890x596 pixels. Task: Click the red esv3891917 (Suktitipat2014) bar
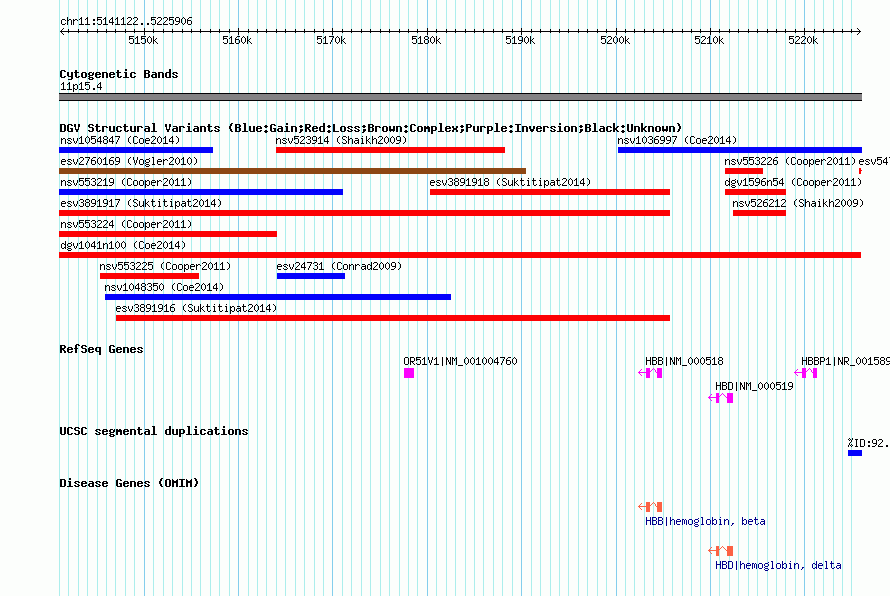point(364,213)
